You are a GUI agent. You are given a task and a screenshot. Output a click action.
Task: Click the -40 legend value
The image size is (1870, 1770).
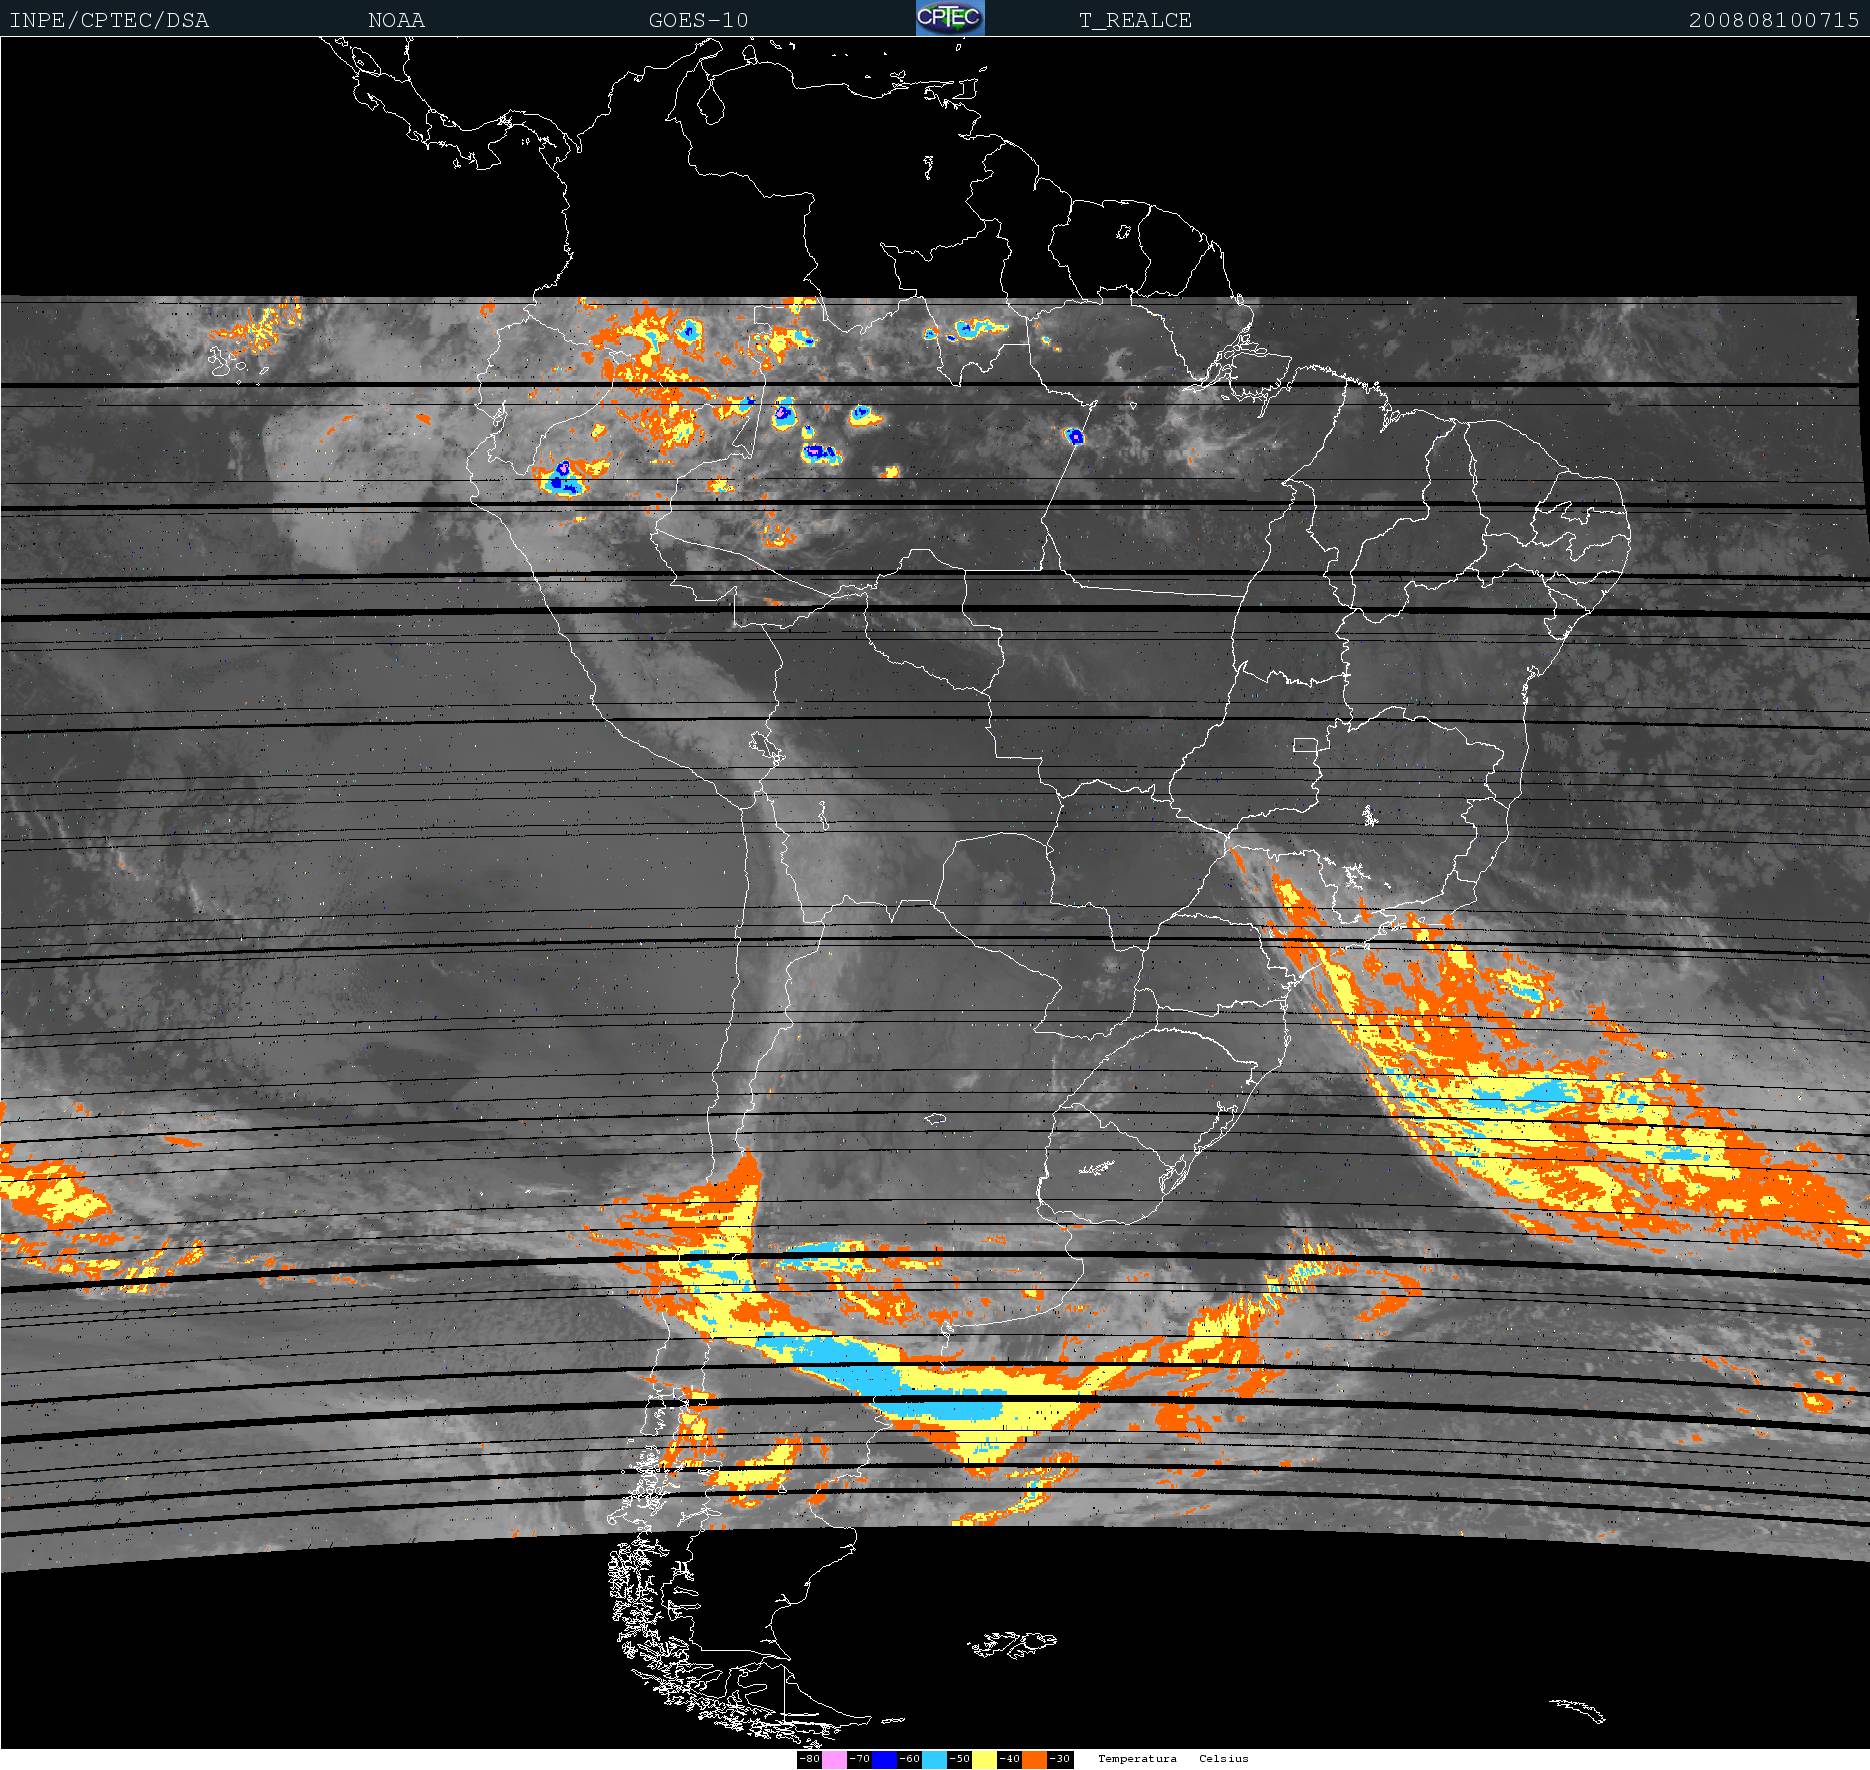pyautogui.click(x=1009, y=1759)
